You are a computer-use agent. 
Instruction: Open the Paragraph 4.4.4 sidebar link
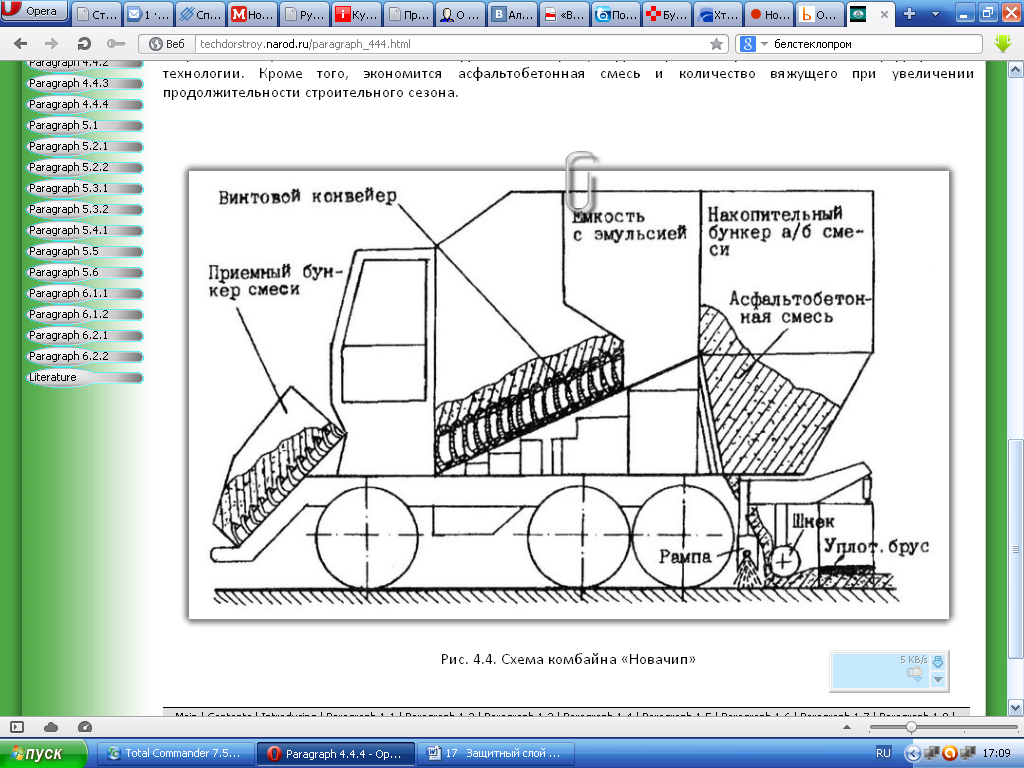[84, 104]
